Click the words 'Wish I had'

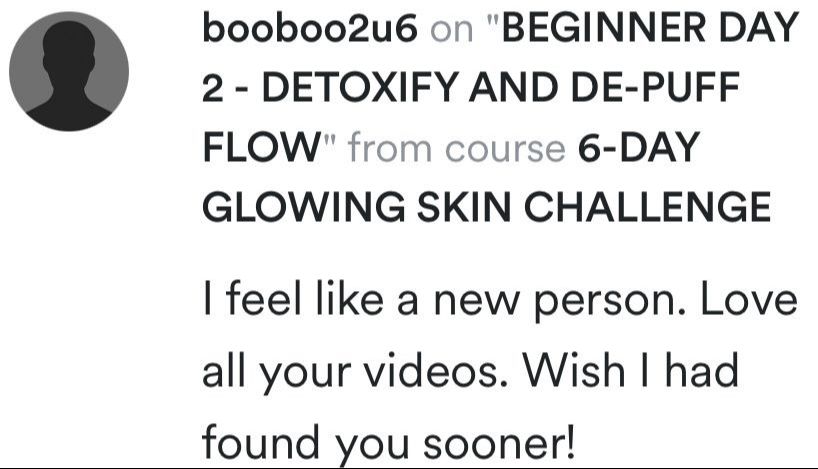(x=630, y=370)
